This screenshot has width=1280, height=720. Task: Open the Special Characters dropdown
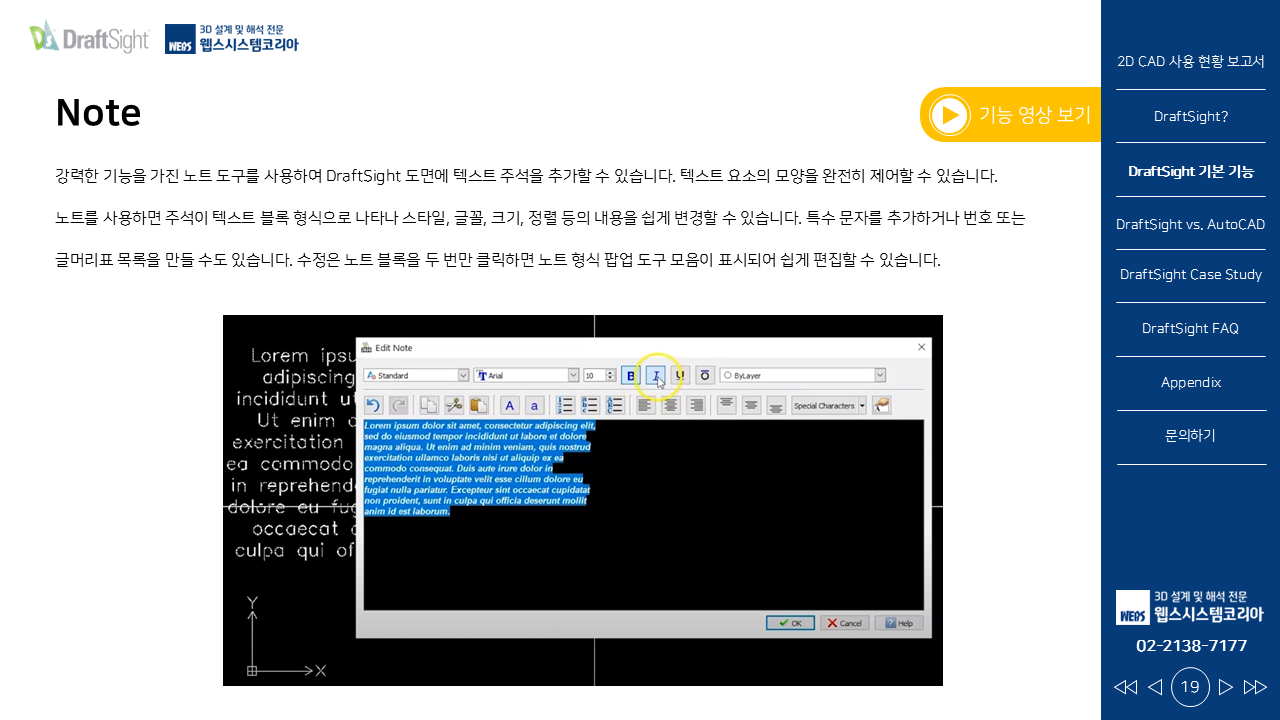point(829,405)
